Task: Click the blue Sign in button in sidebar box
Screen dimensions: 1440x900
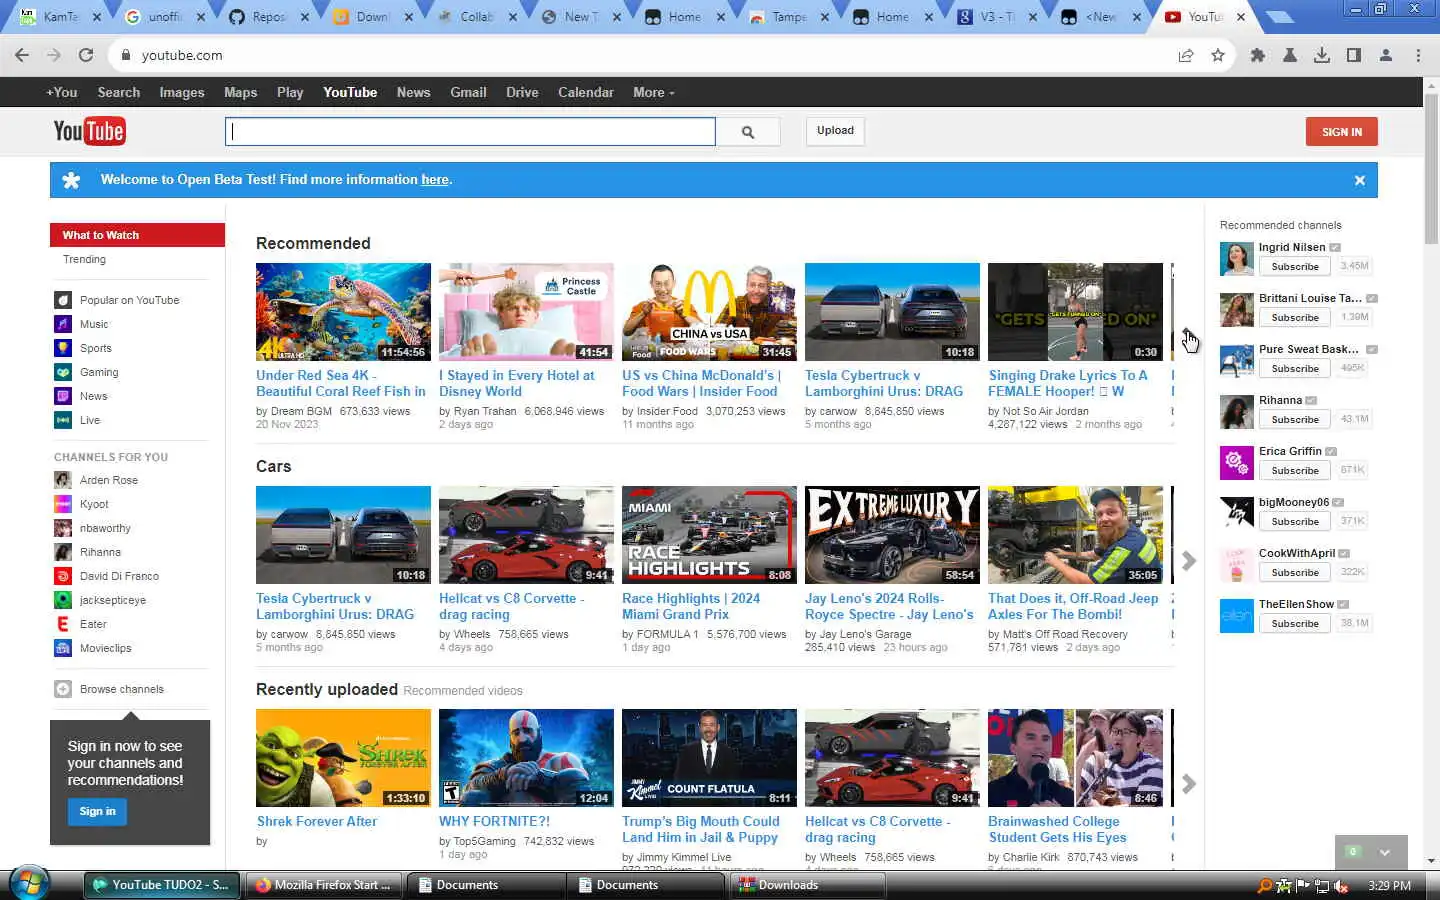Action: pos(97,811)
